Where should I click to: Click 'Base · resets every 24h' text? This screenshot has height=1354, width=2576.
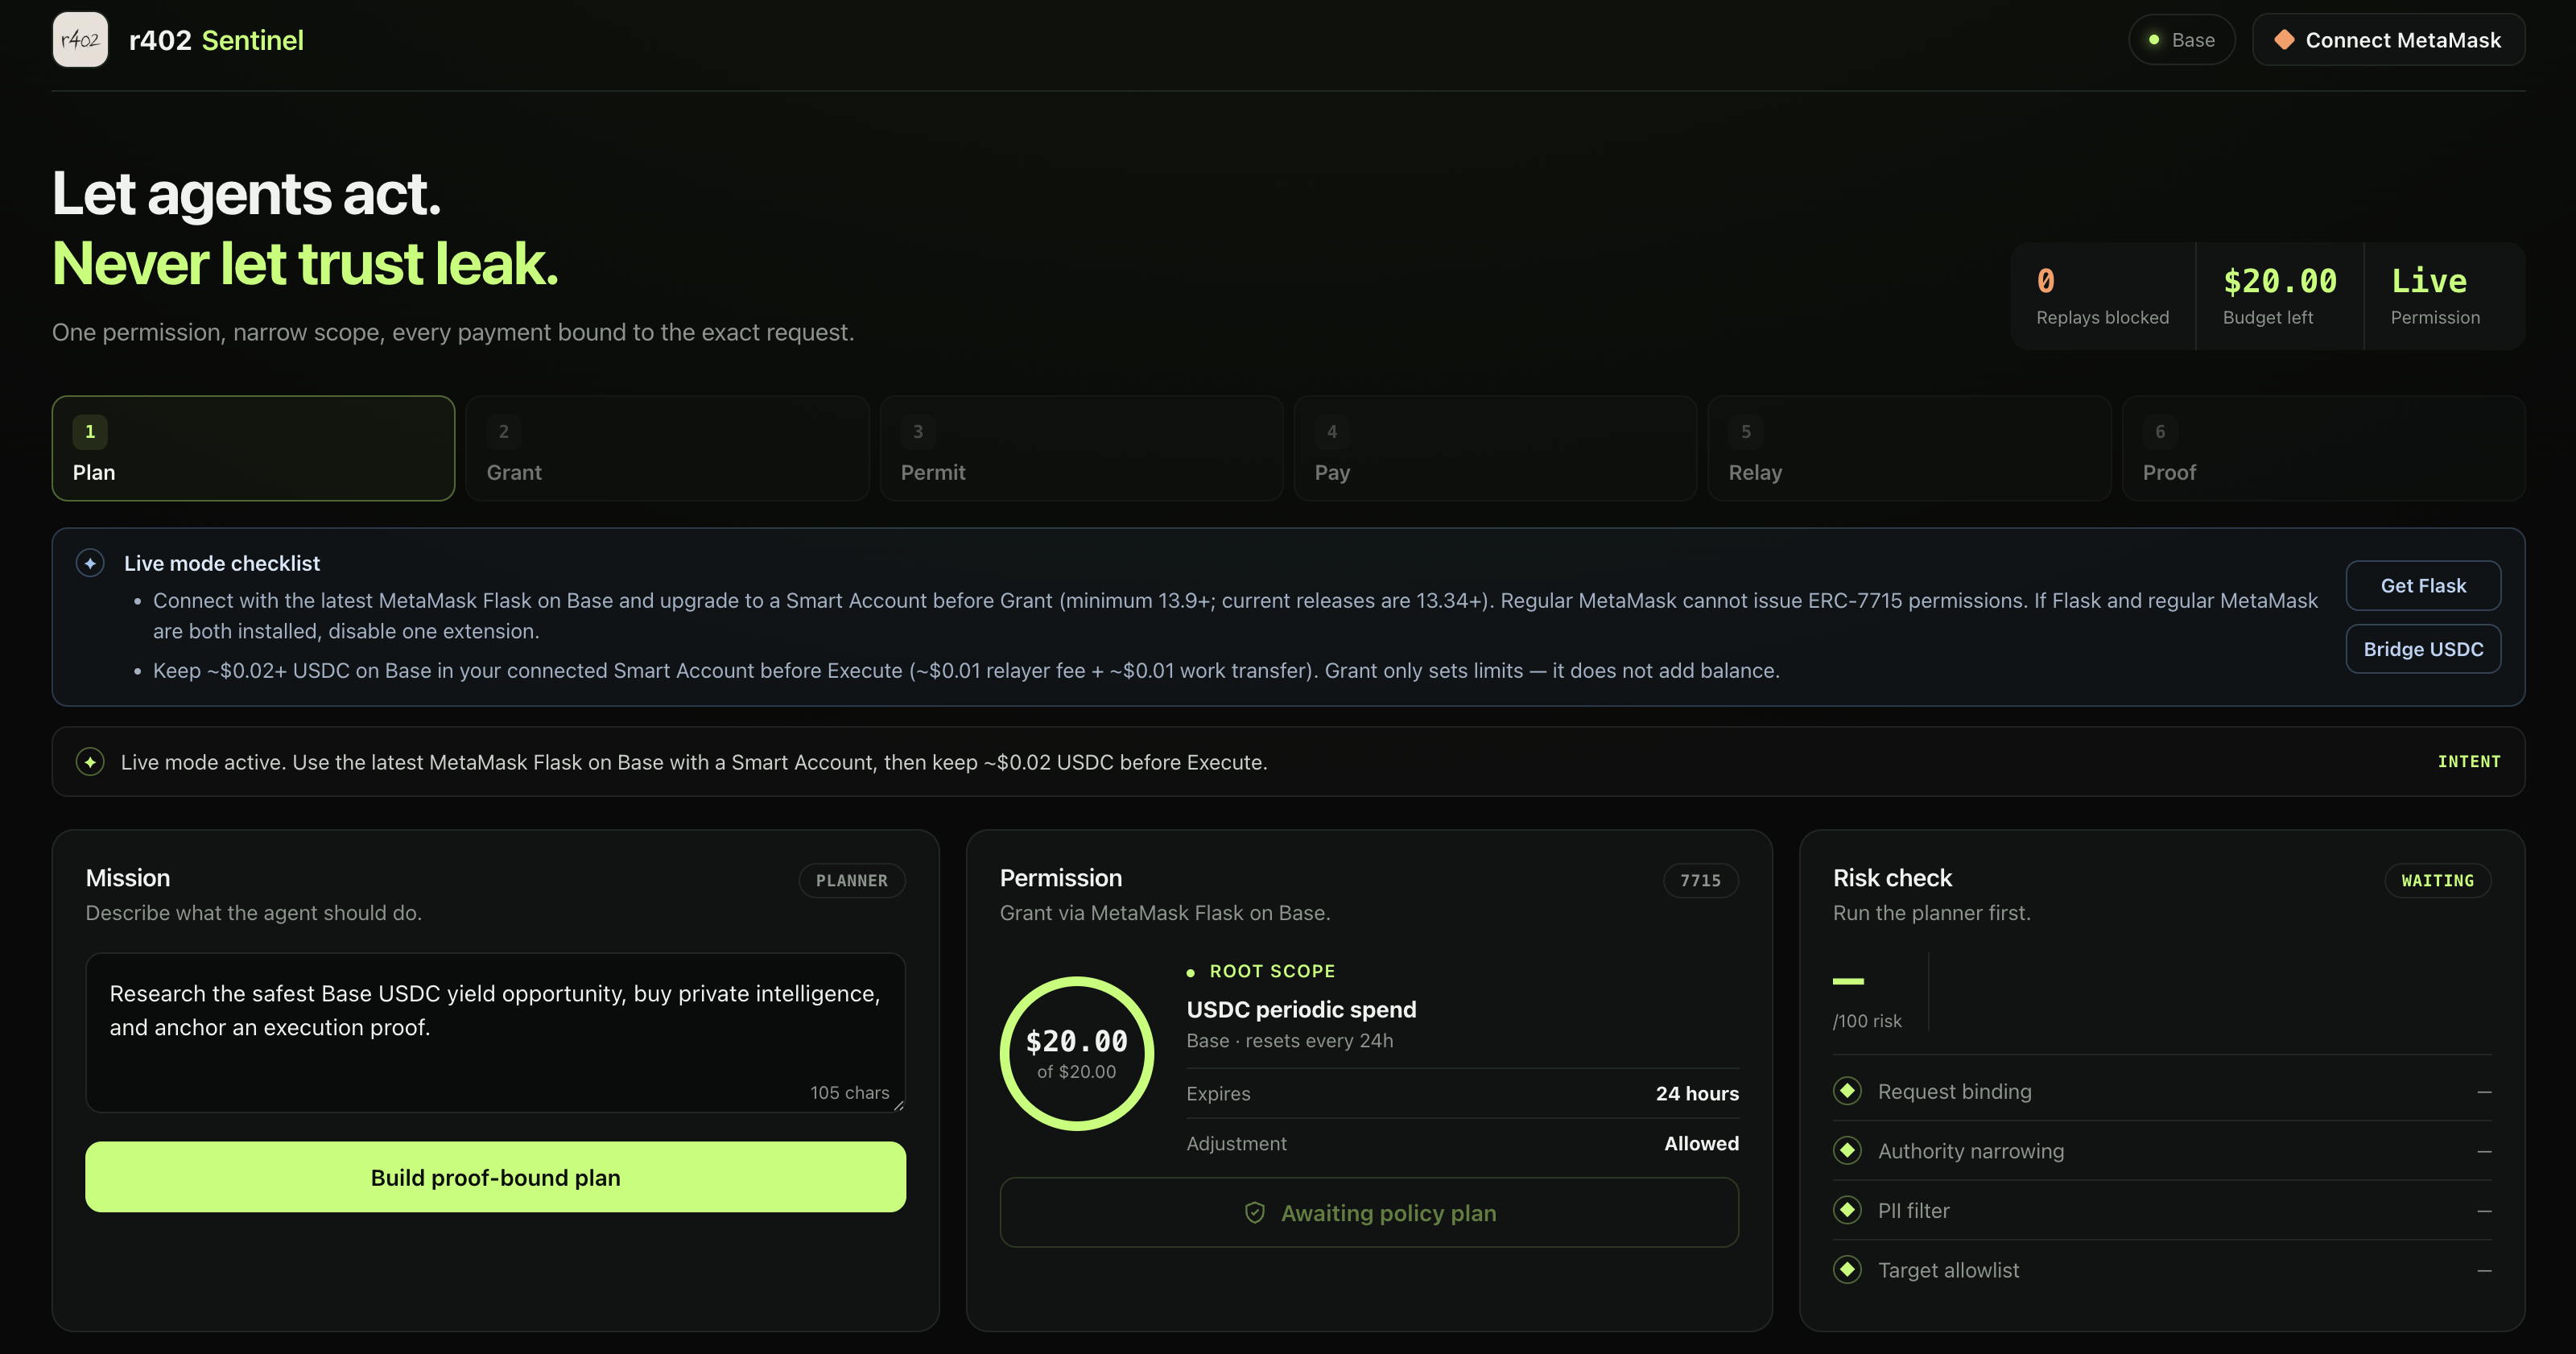(1289, 1041)
